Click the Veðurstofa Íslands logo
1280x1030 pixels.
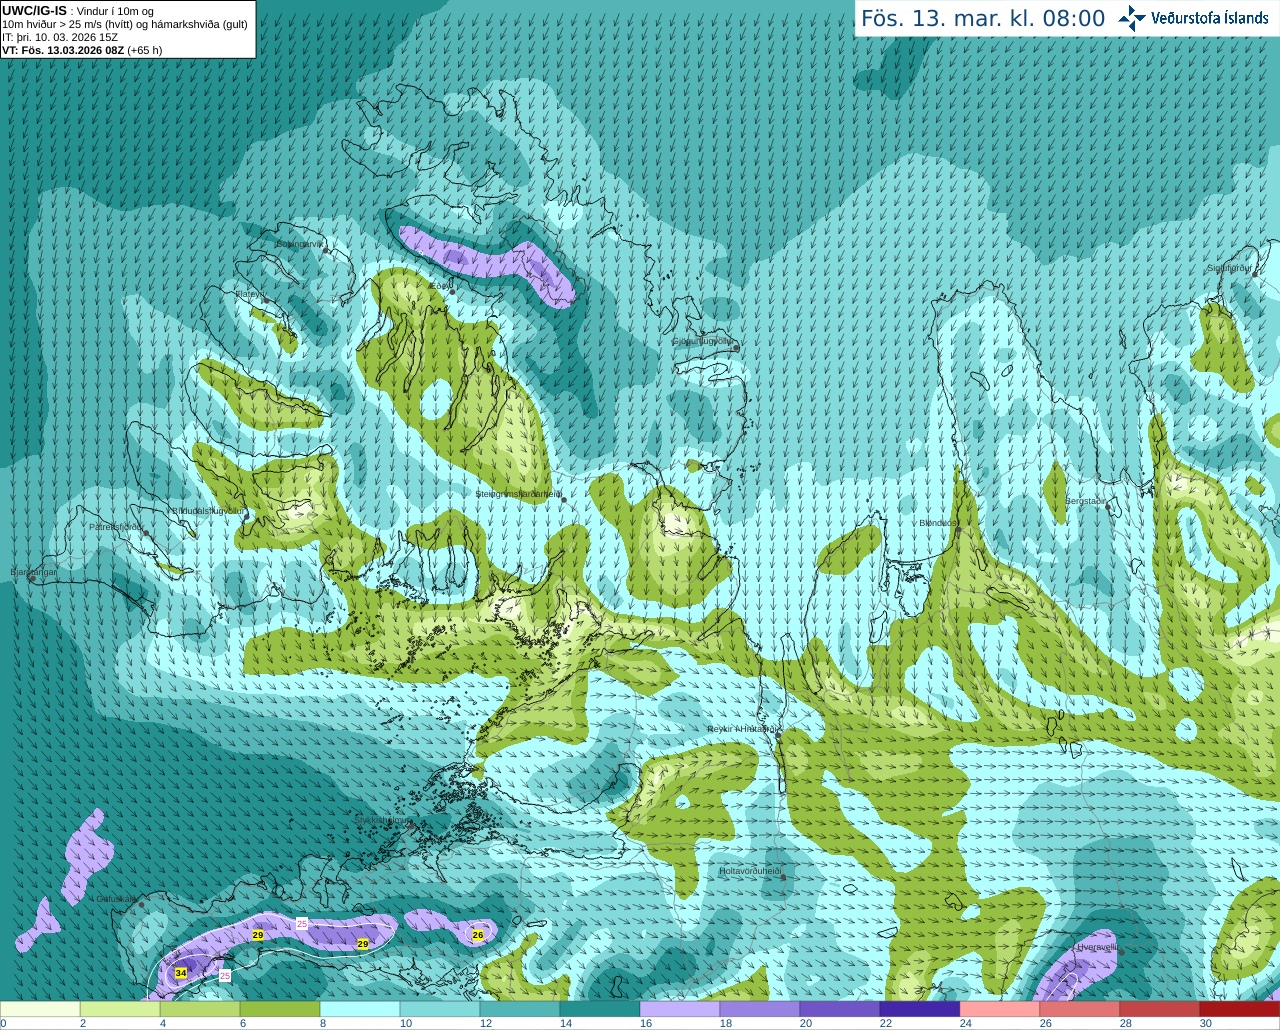point(1192,18)
